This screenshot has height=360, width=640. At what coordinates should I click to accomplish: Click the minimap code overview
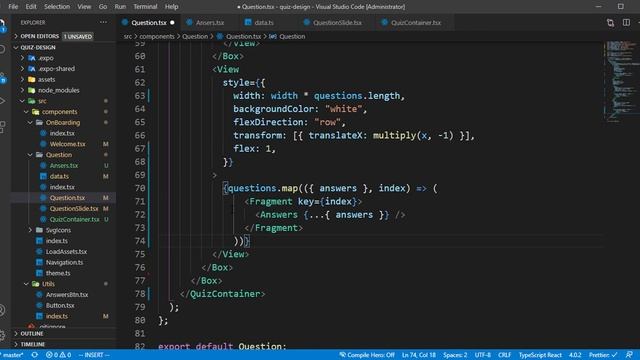tap(621, 82)
